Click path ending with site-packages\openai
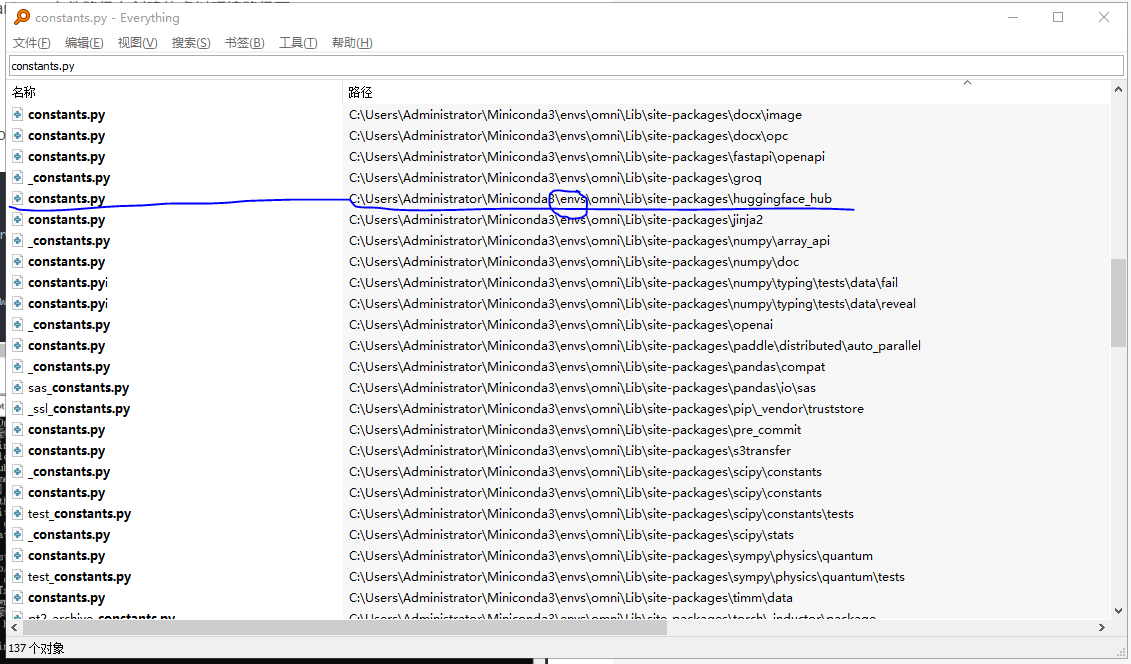This screenshot has width=1131, height=664. tap(560, 325)
